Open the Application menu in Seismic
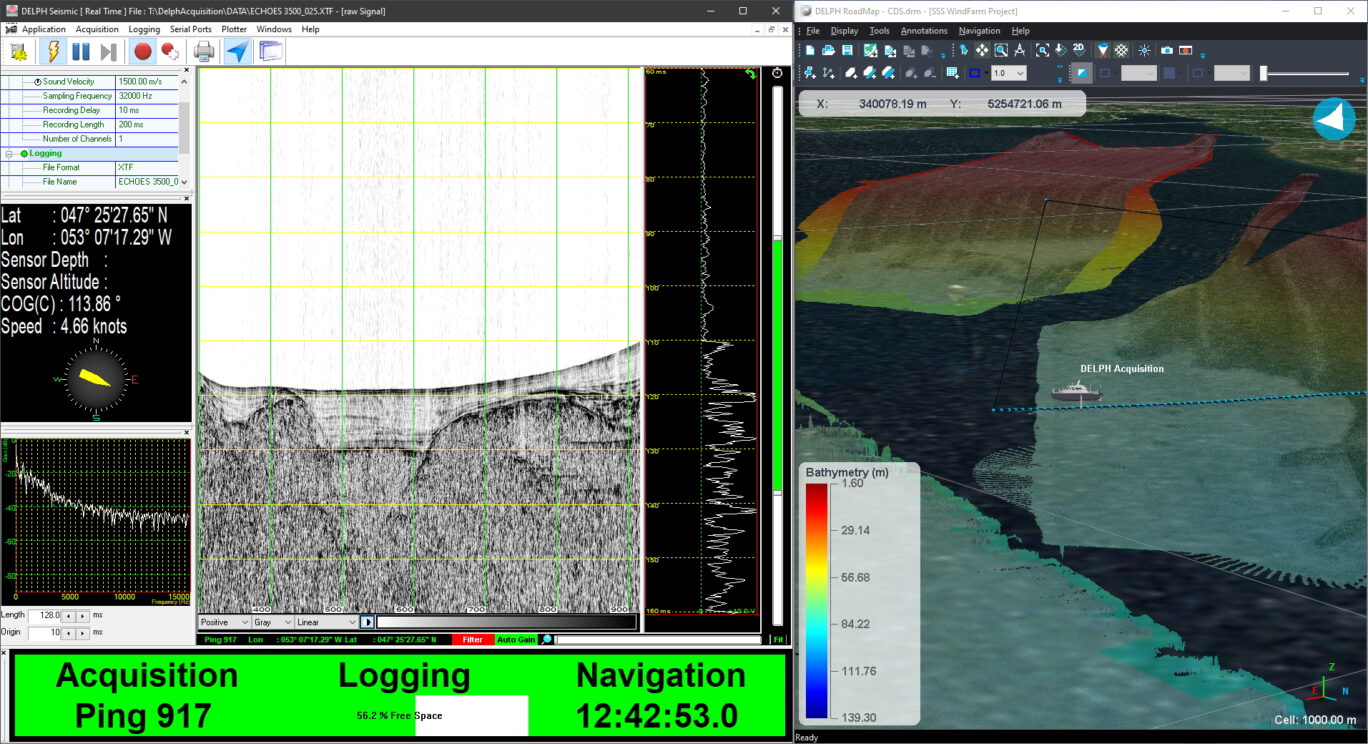Viewport: 1368px width, 744px height. click(43, 29)
